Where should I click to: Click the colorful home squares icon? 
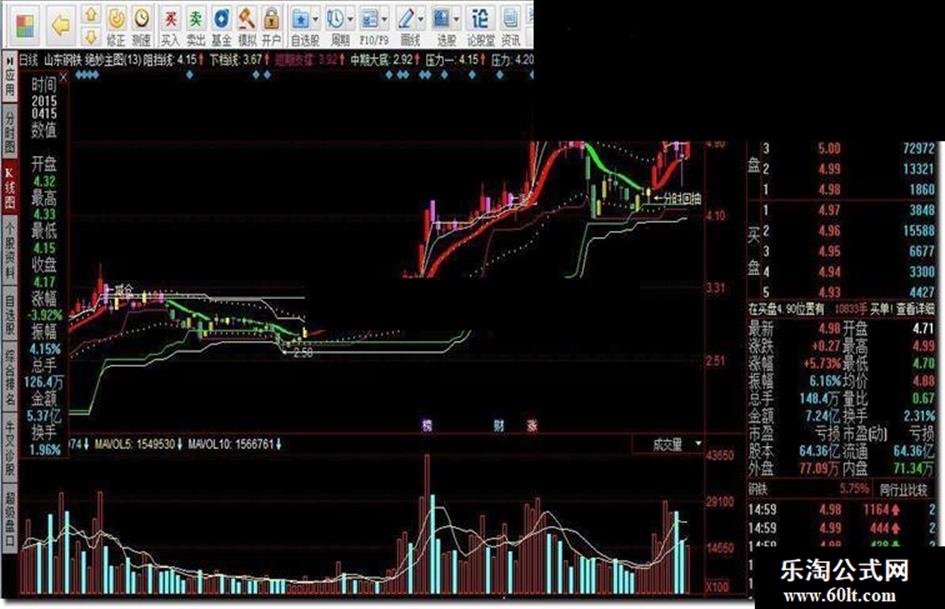25,26
